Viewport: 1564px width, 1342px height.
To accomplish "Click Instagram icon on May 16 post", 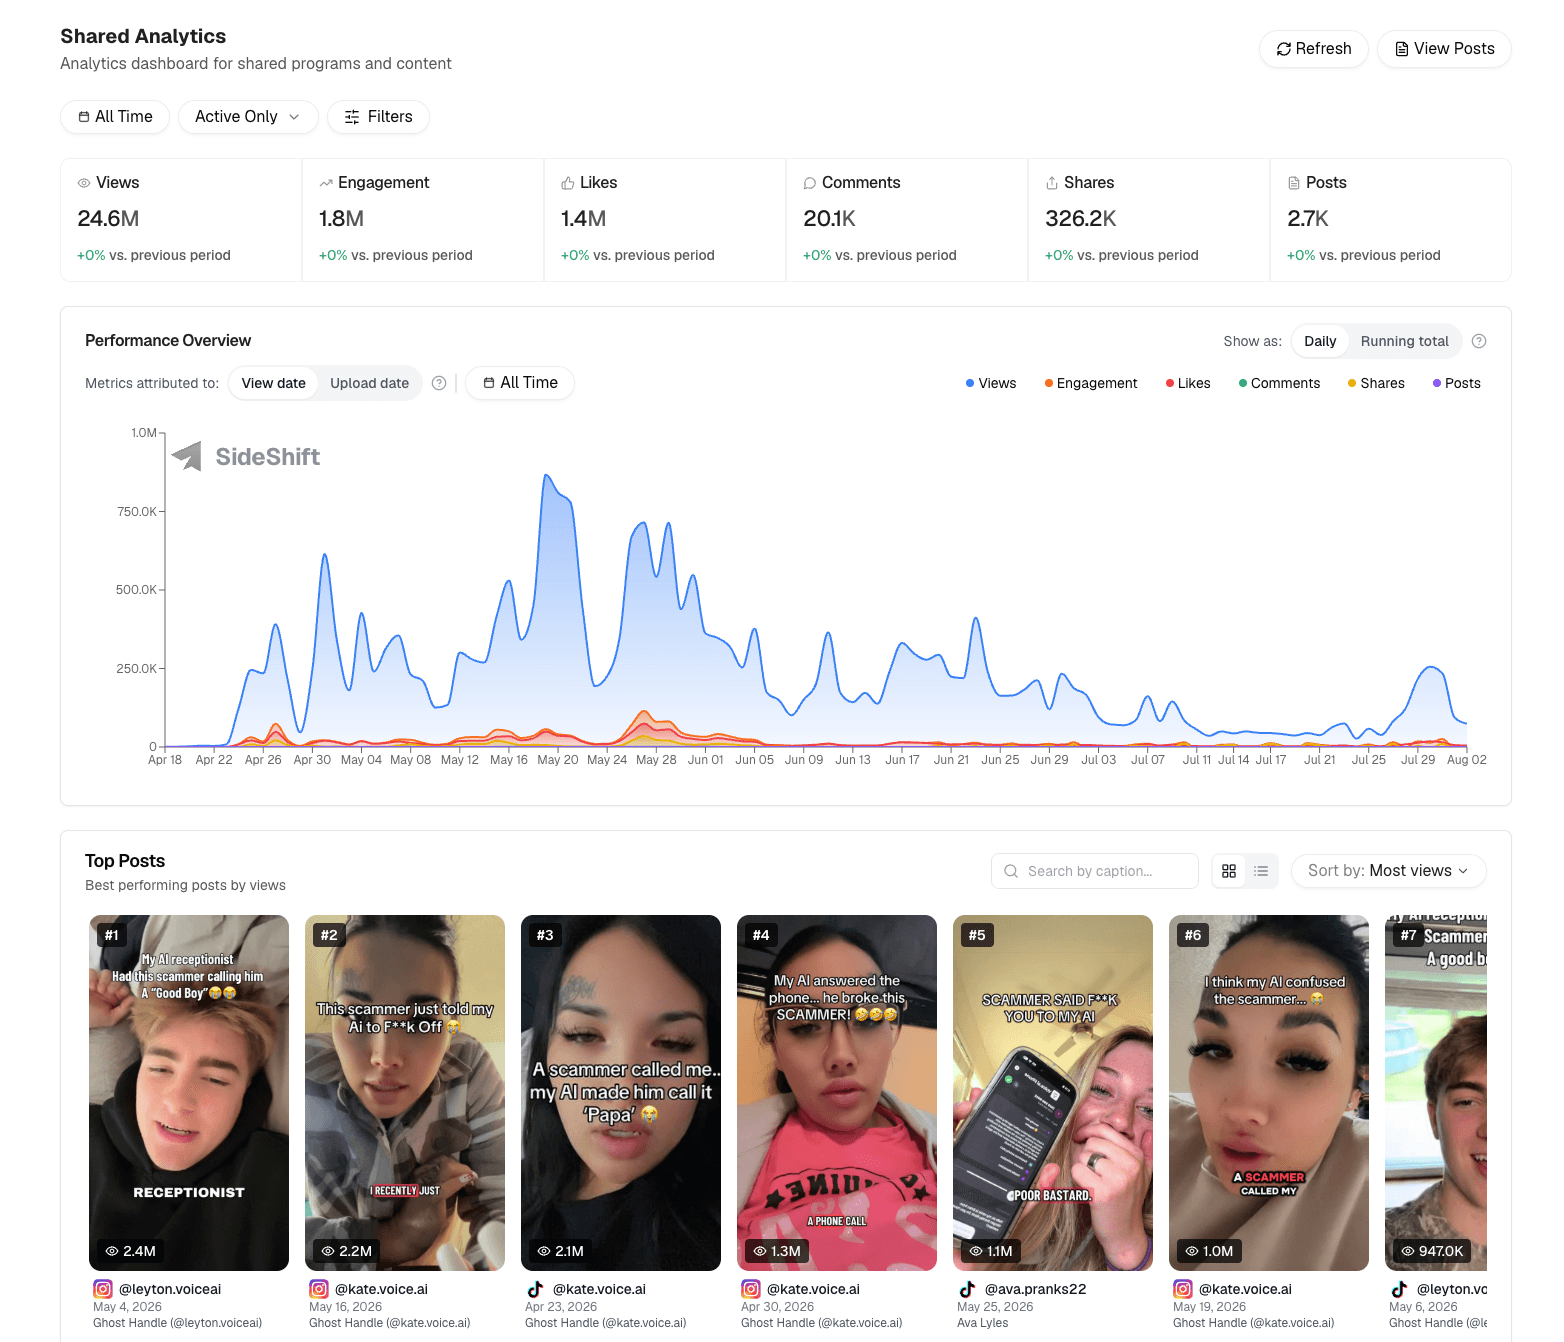I will tap(319, 1289).
